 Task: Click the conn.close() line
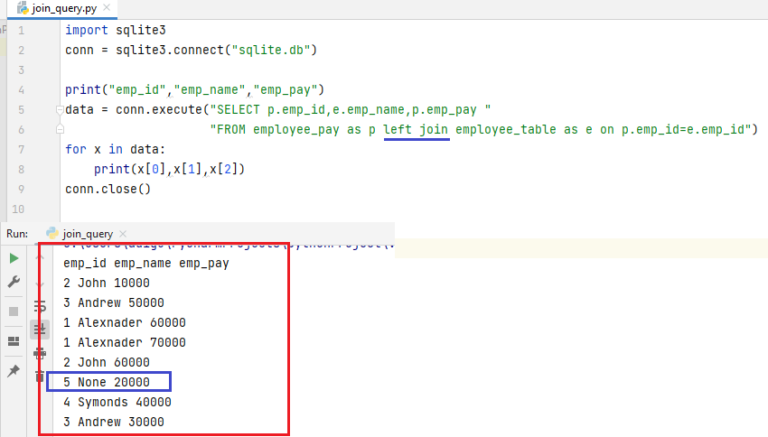point(108,189)
